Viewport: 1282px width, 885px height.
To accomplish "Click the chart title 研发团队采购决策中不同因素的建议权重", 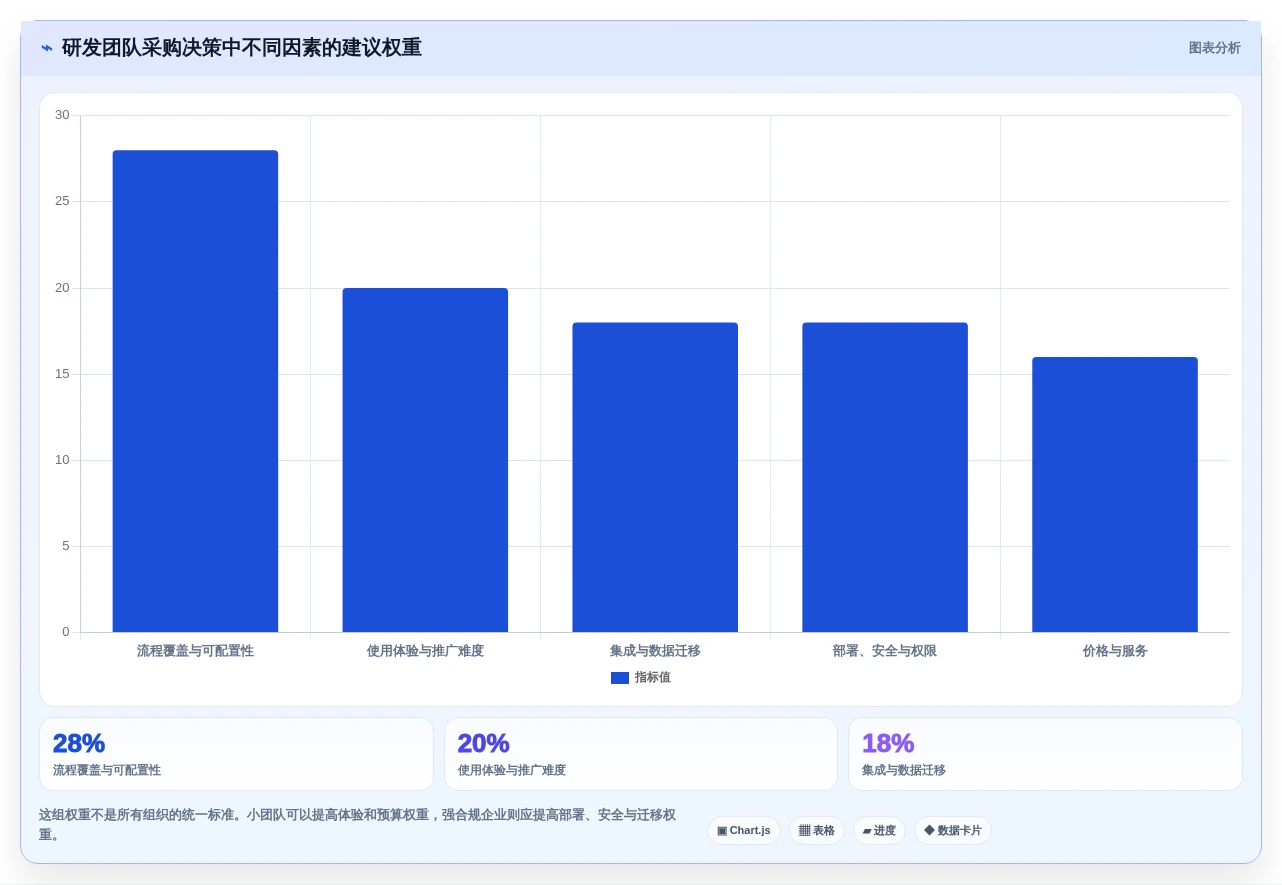I will [x=242, y=48].
